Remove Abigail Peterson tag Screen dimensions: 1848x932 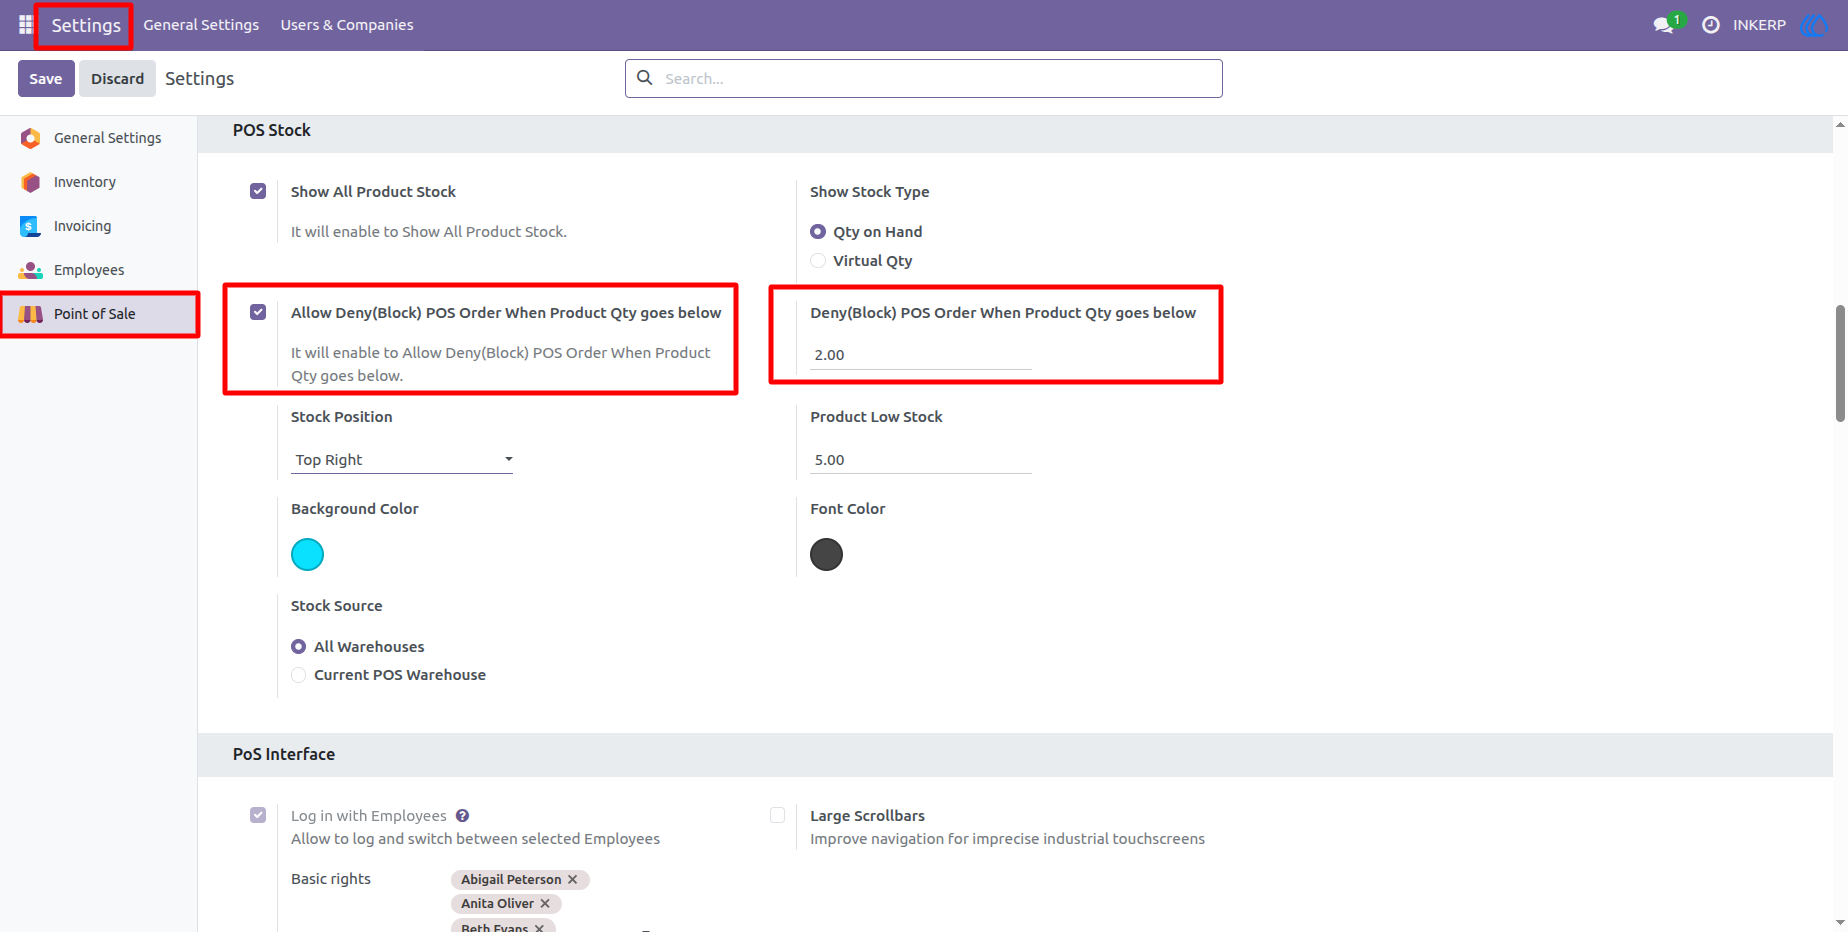[573, 880]
